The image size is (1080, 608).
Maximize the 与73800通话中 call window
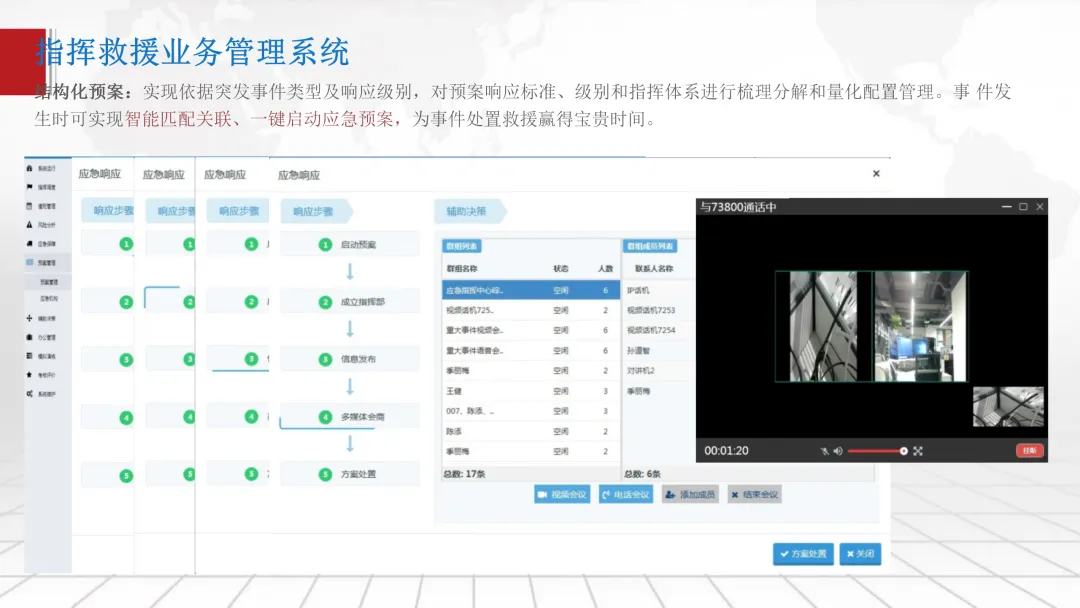tap(1024, 207)
